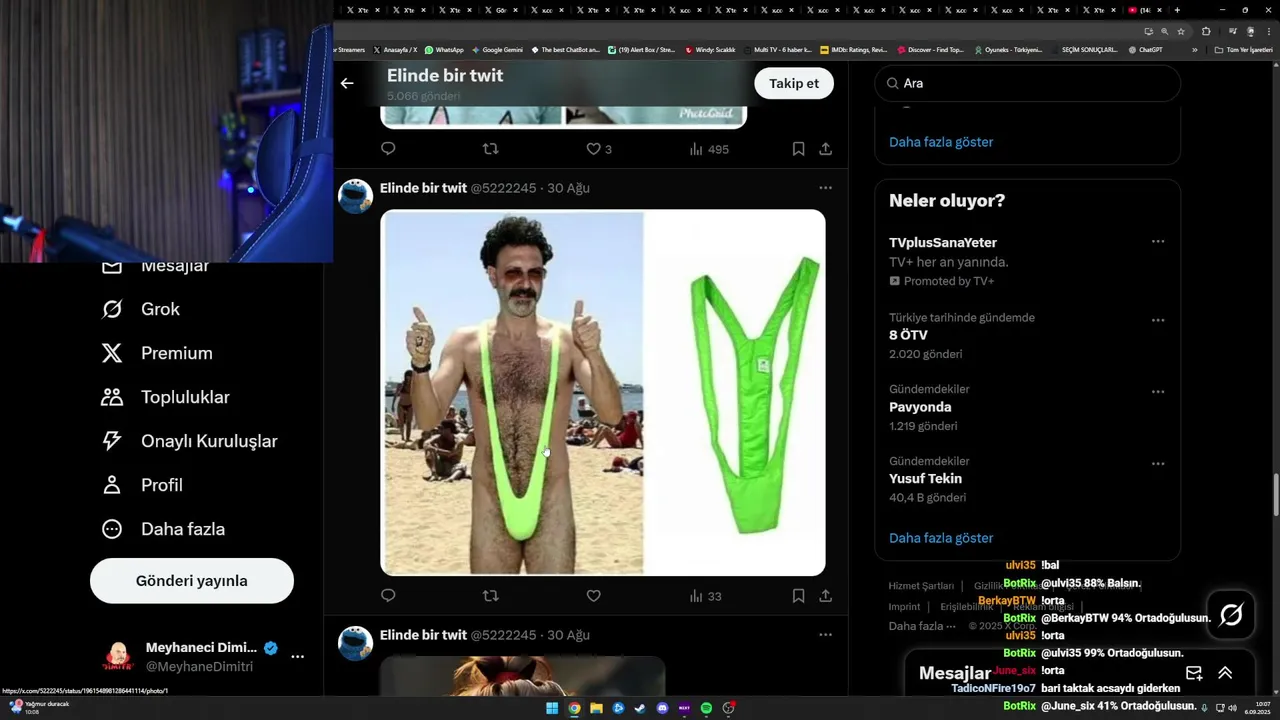
Task: Open Topluluklar in the sidebar
Action: point(166,397)
